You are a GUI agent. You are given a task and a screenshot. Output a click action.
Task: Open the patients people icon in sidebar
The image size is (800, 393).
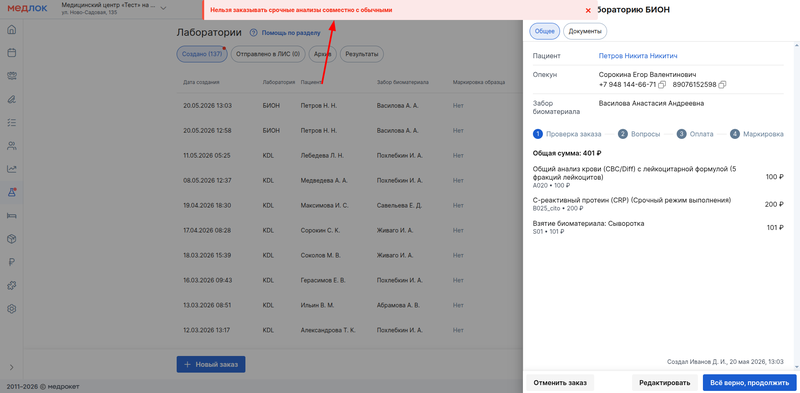tap(12, 146)
